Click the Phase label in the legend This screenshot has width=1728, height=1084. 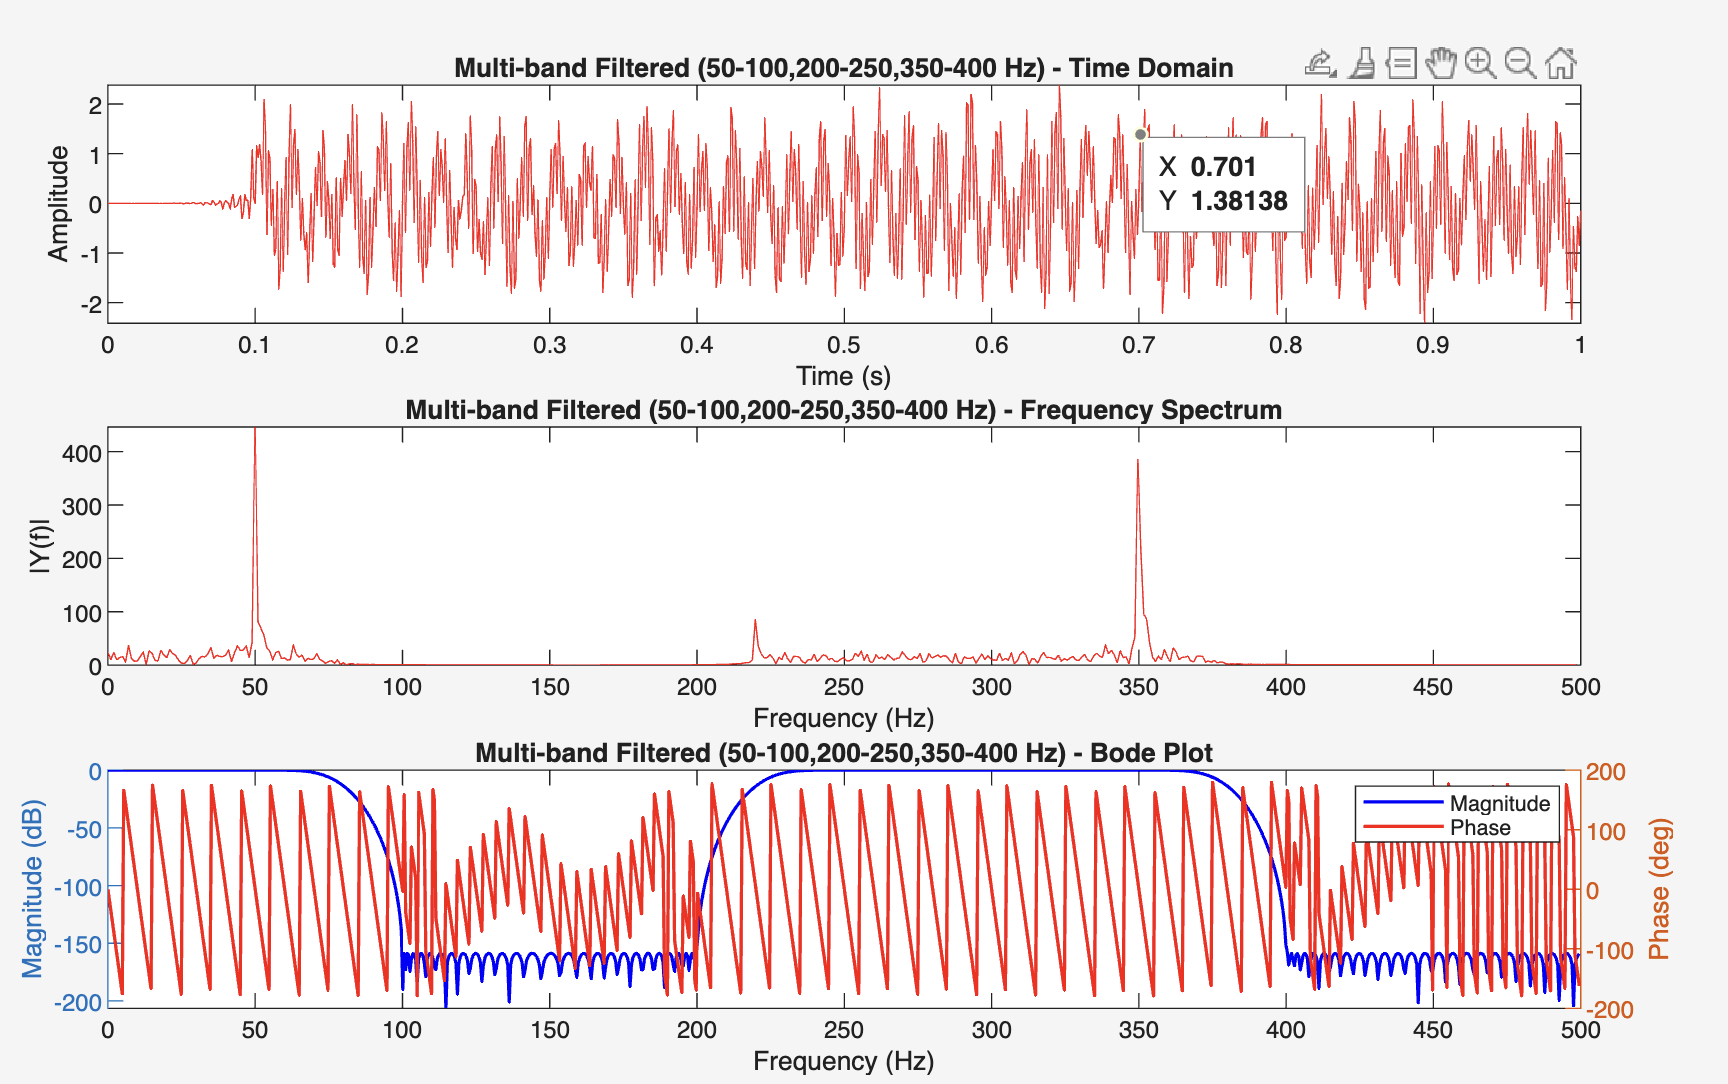coord(1480,828)
